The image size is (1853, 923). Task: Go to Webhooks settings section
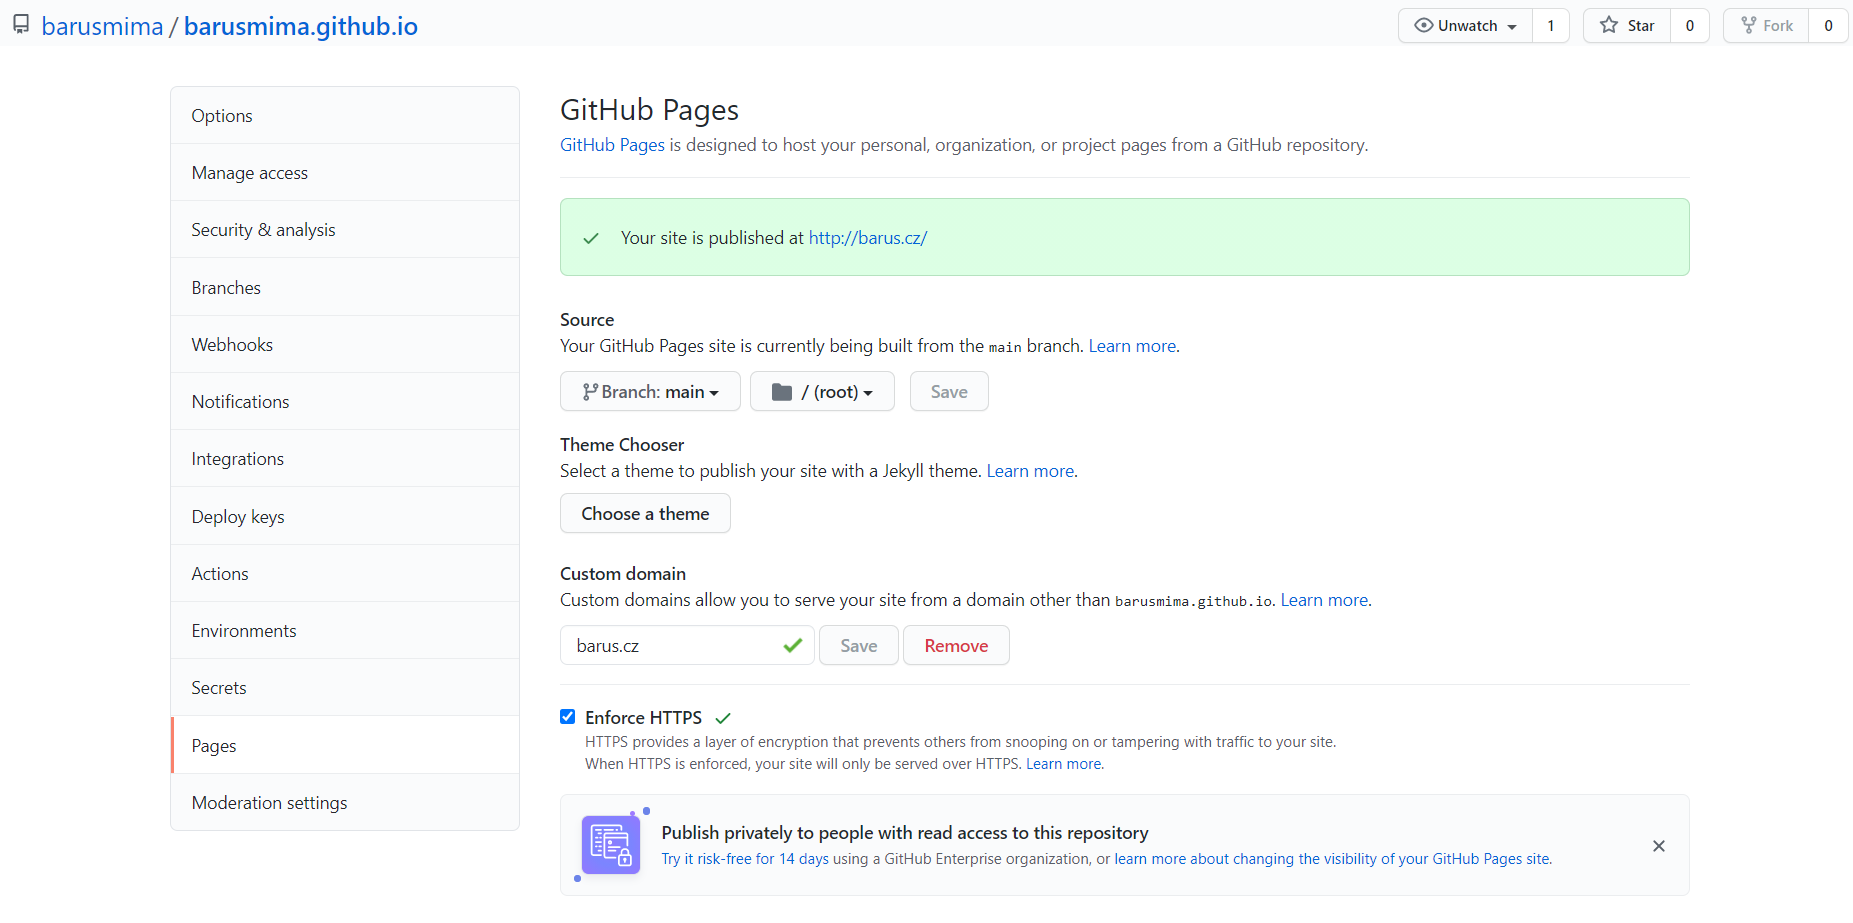232,345
